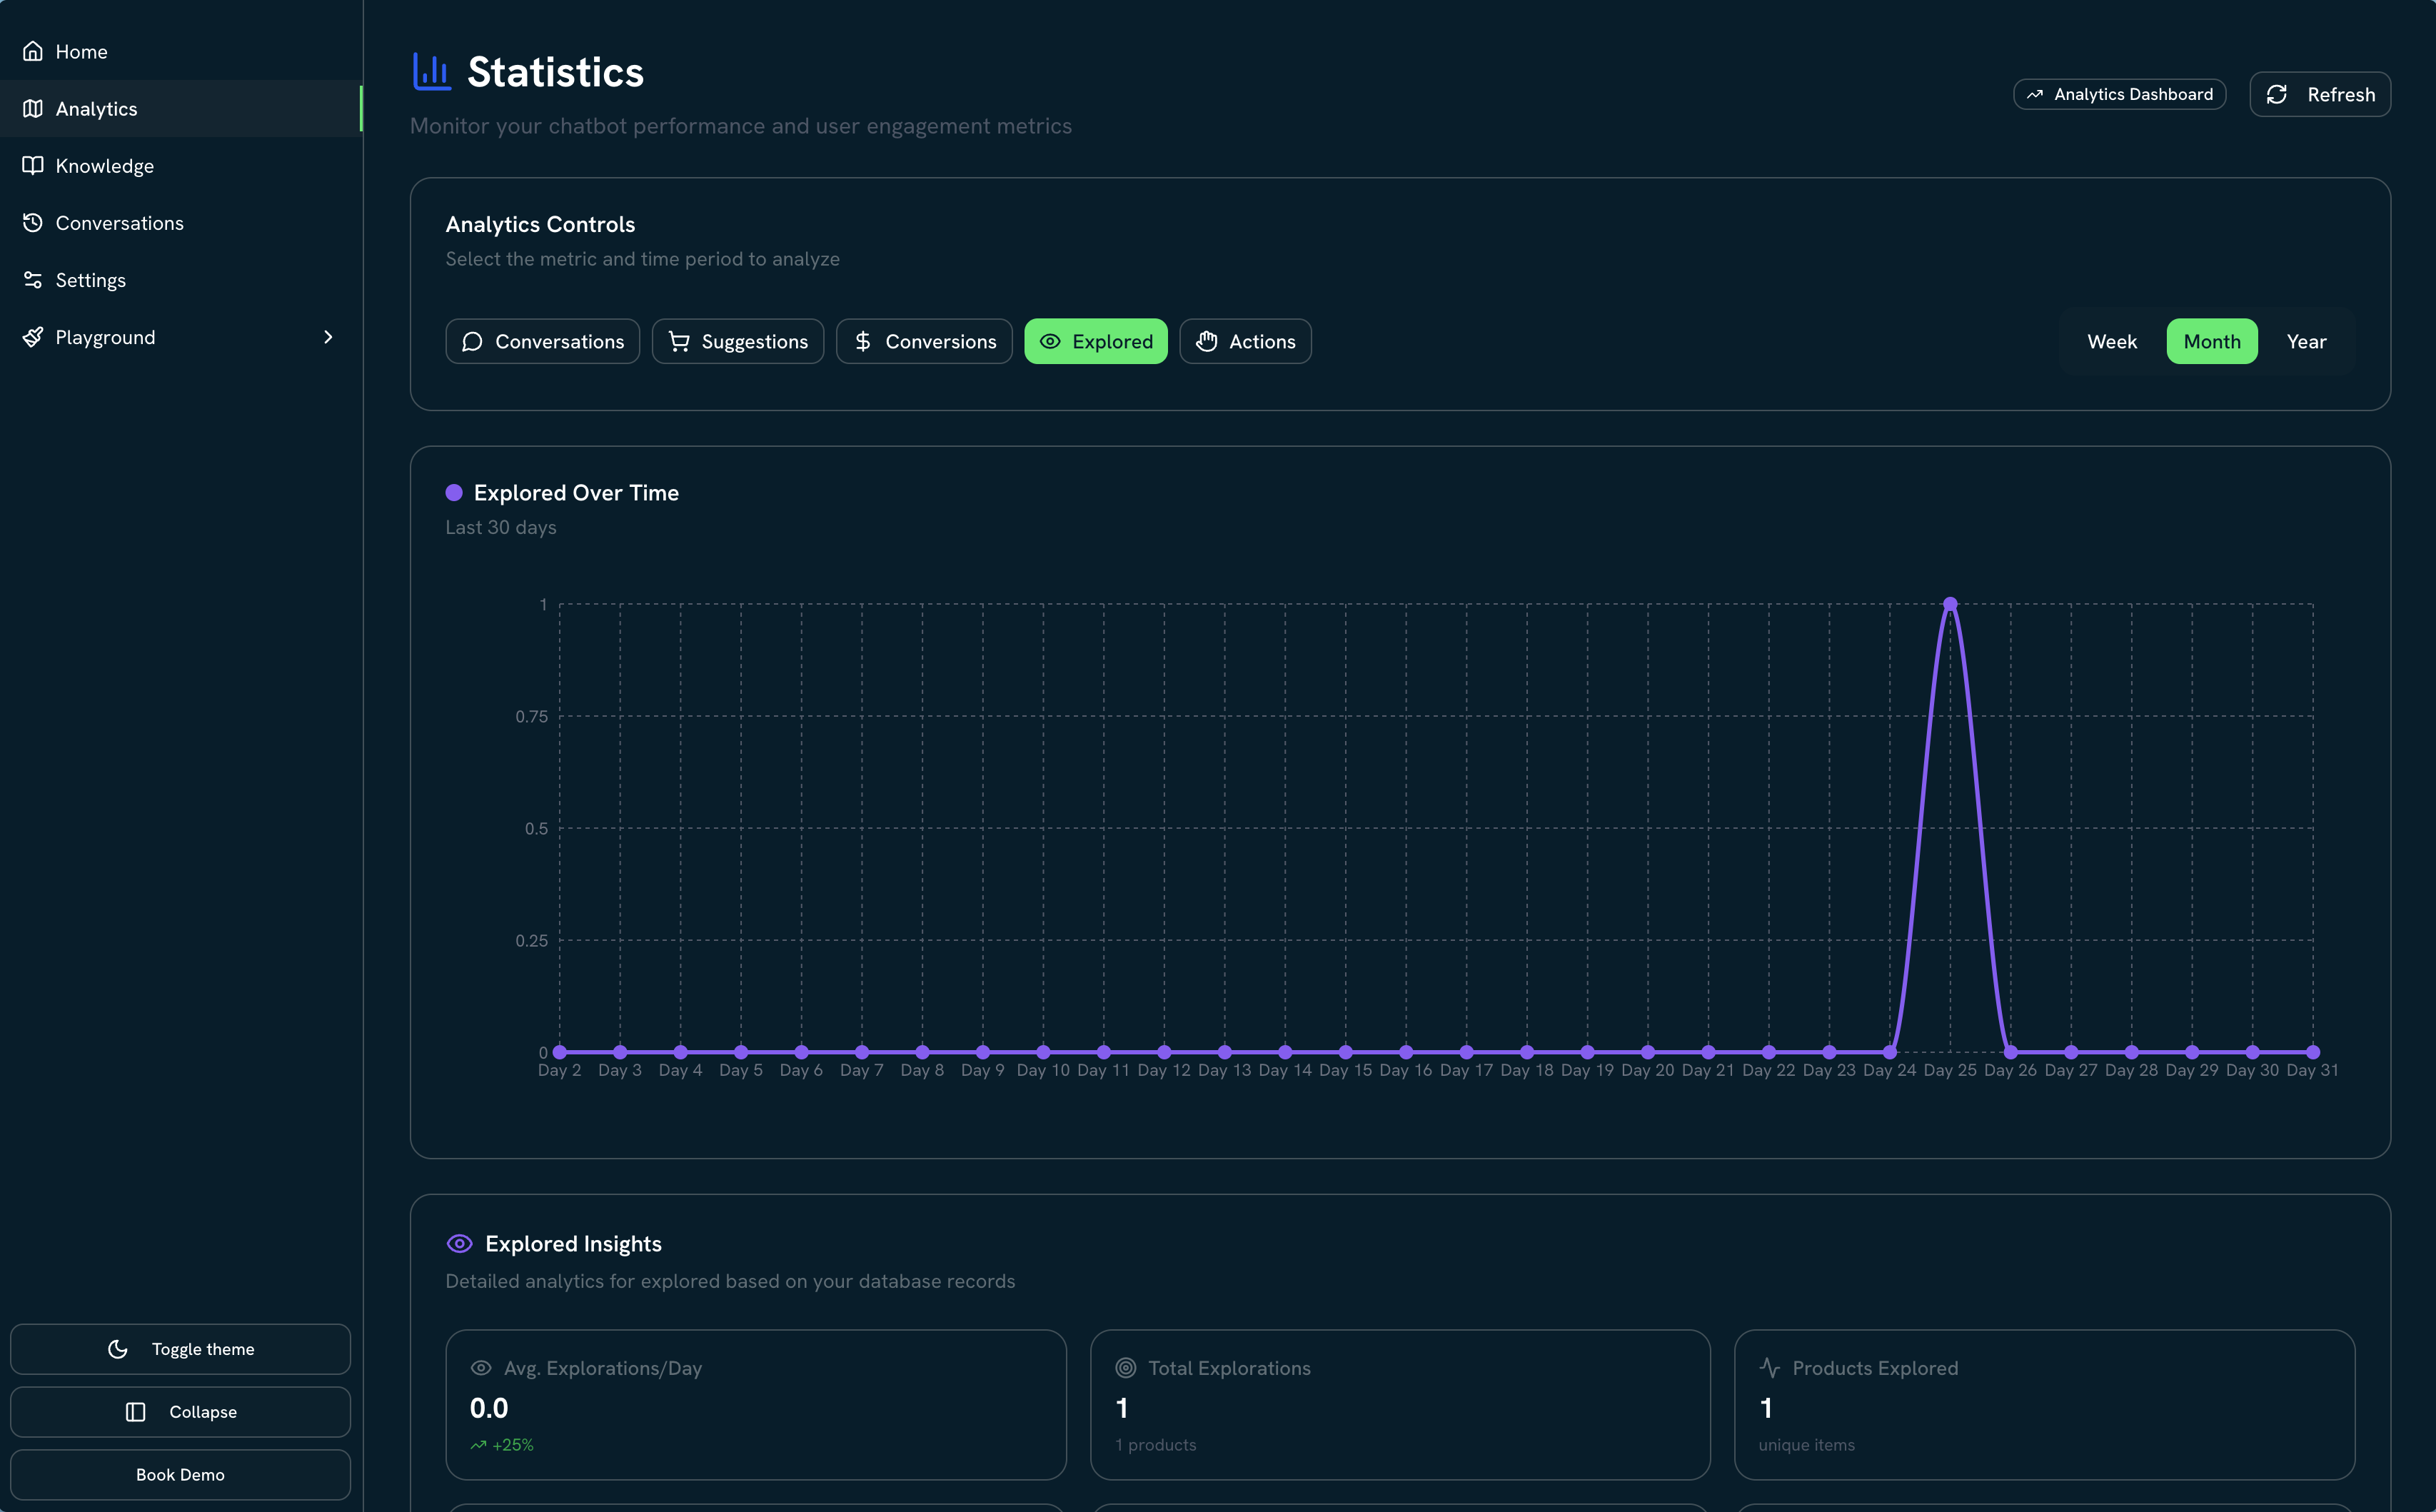Viewport: 2436px width, 1512px height.
Task: Enable the Year time period
Action: pyautogui.click(x=2306, y=341)
